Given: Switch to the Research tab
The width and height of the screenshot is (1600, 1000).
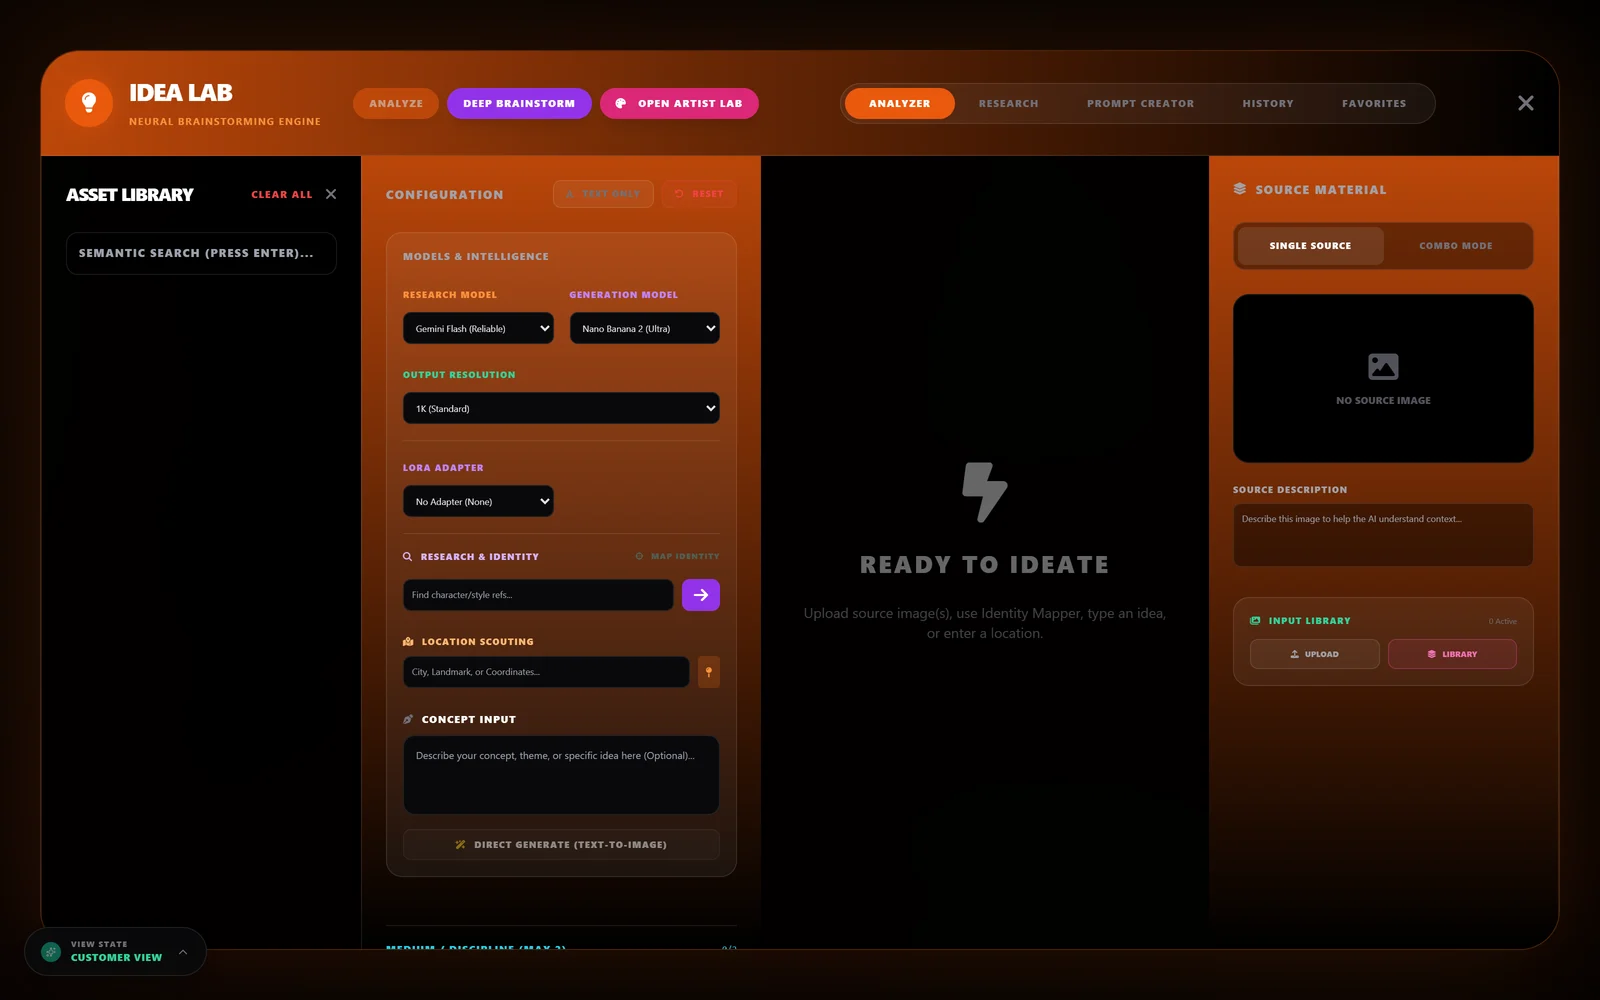Looking at the screenshot, I should click(1008, 103).
